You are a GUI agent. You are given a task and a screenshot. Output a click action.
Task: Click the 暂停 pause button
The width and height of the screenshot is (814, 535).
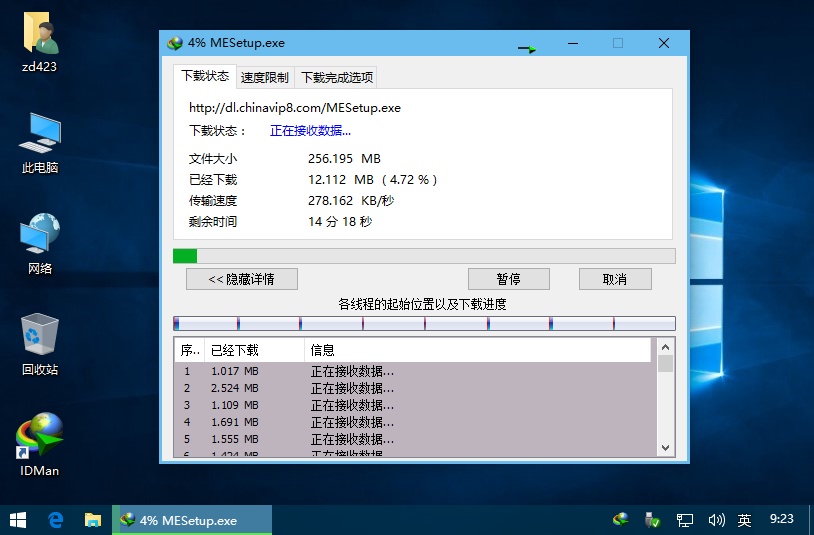(x=508, y=279)
